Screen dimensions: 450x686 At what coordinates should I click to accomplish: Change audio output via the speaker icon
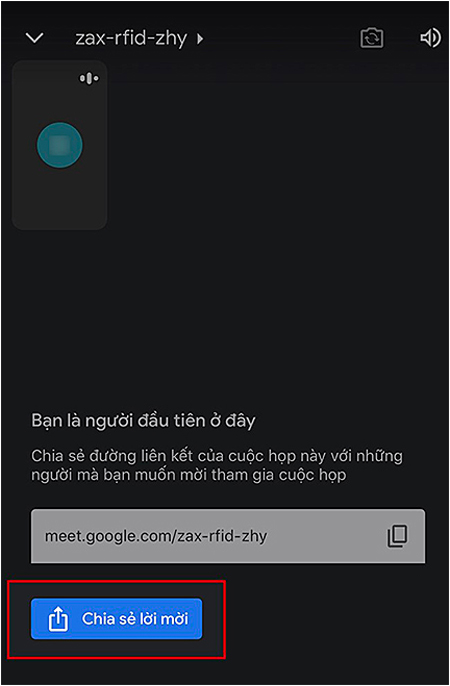point(430,38)
